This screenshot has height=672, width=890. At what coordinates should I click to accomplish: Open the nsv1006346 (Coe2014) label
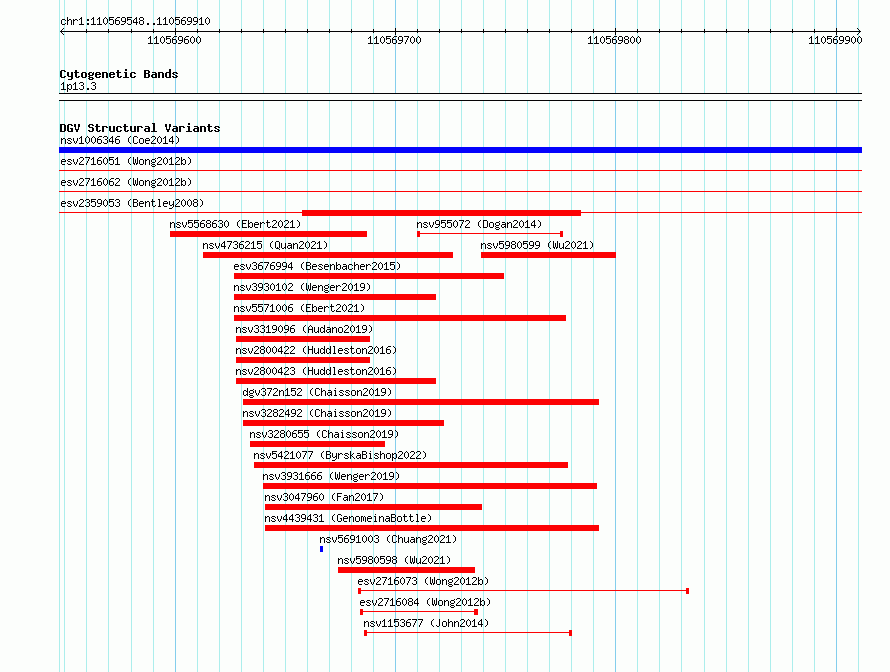[x=120, y=140]
